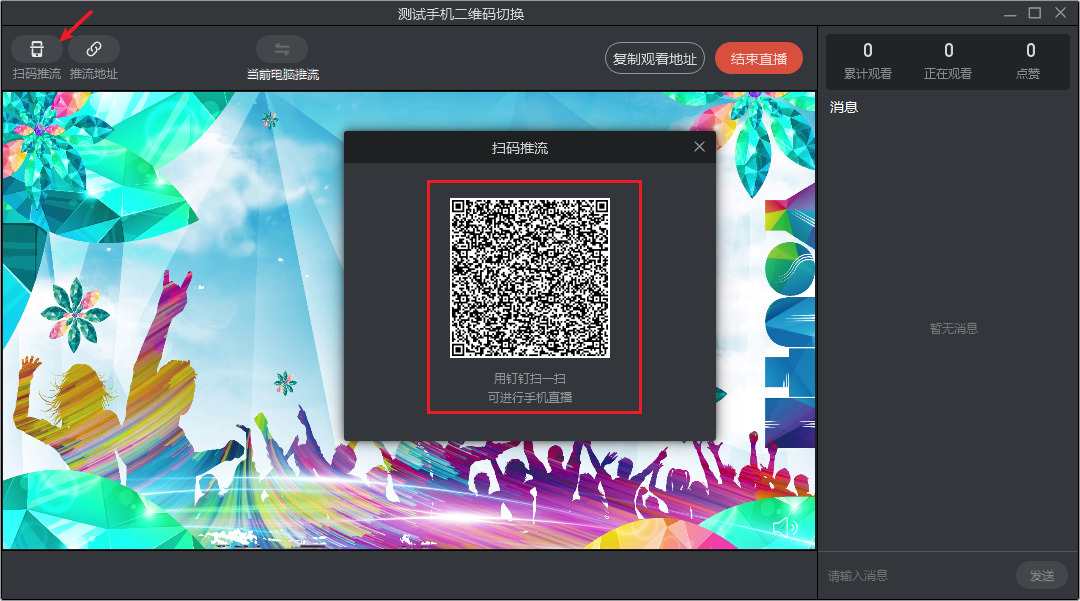Click the QR code image
This screenshot has width=1080, height=601.
(x=530, y=278)
